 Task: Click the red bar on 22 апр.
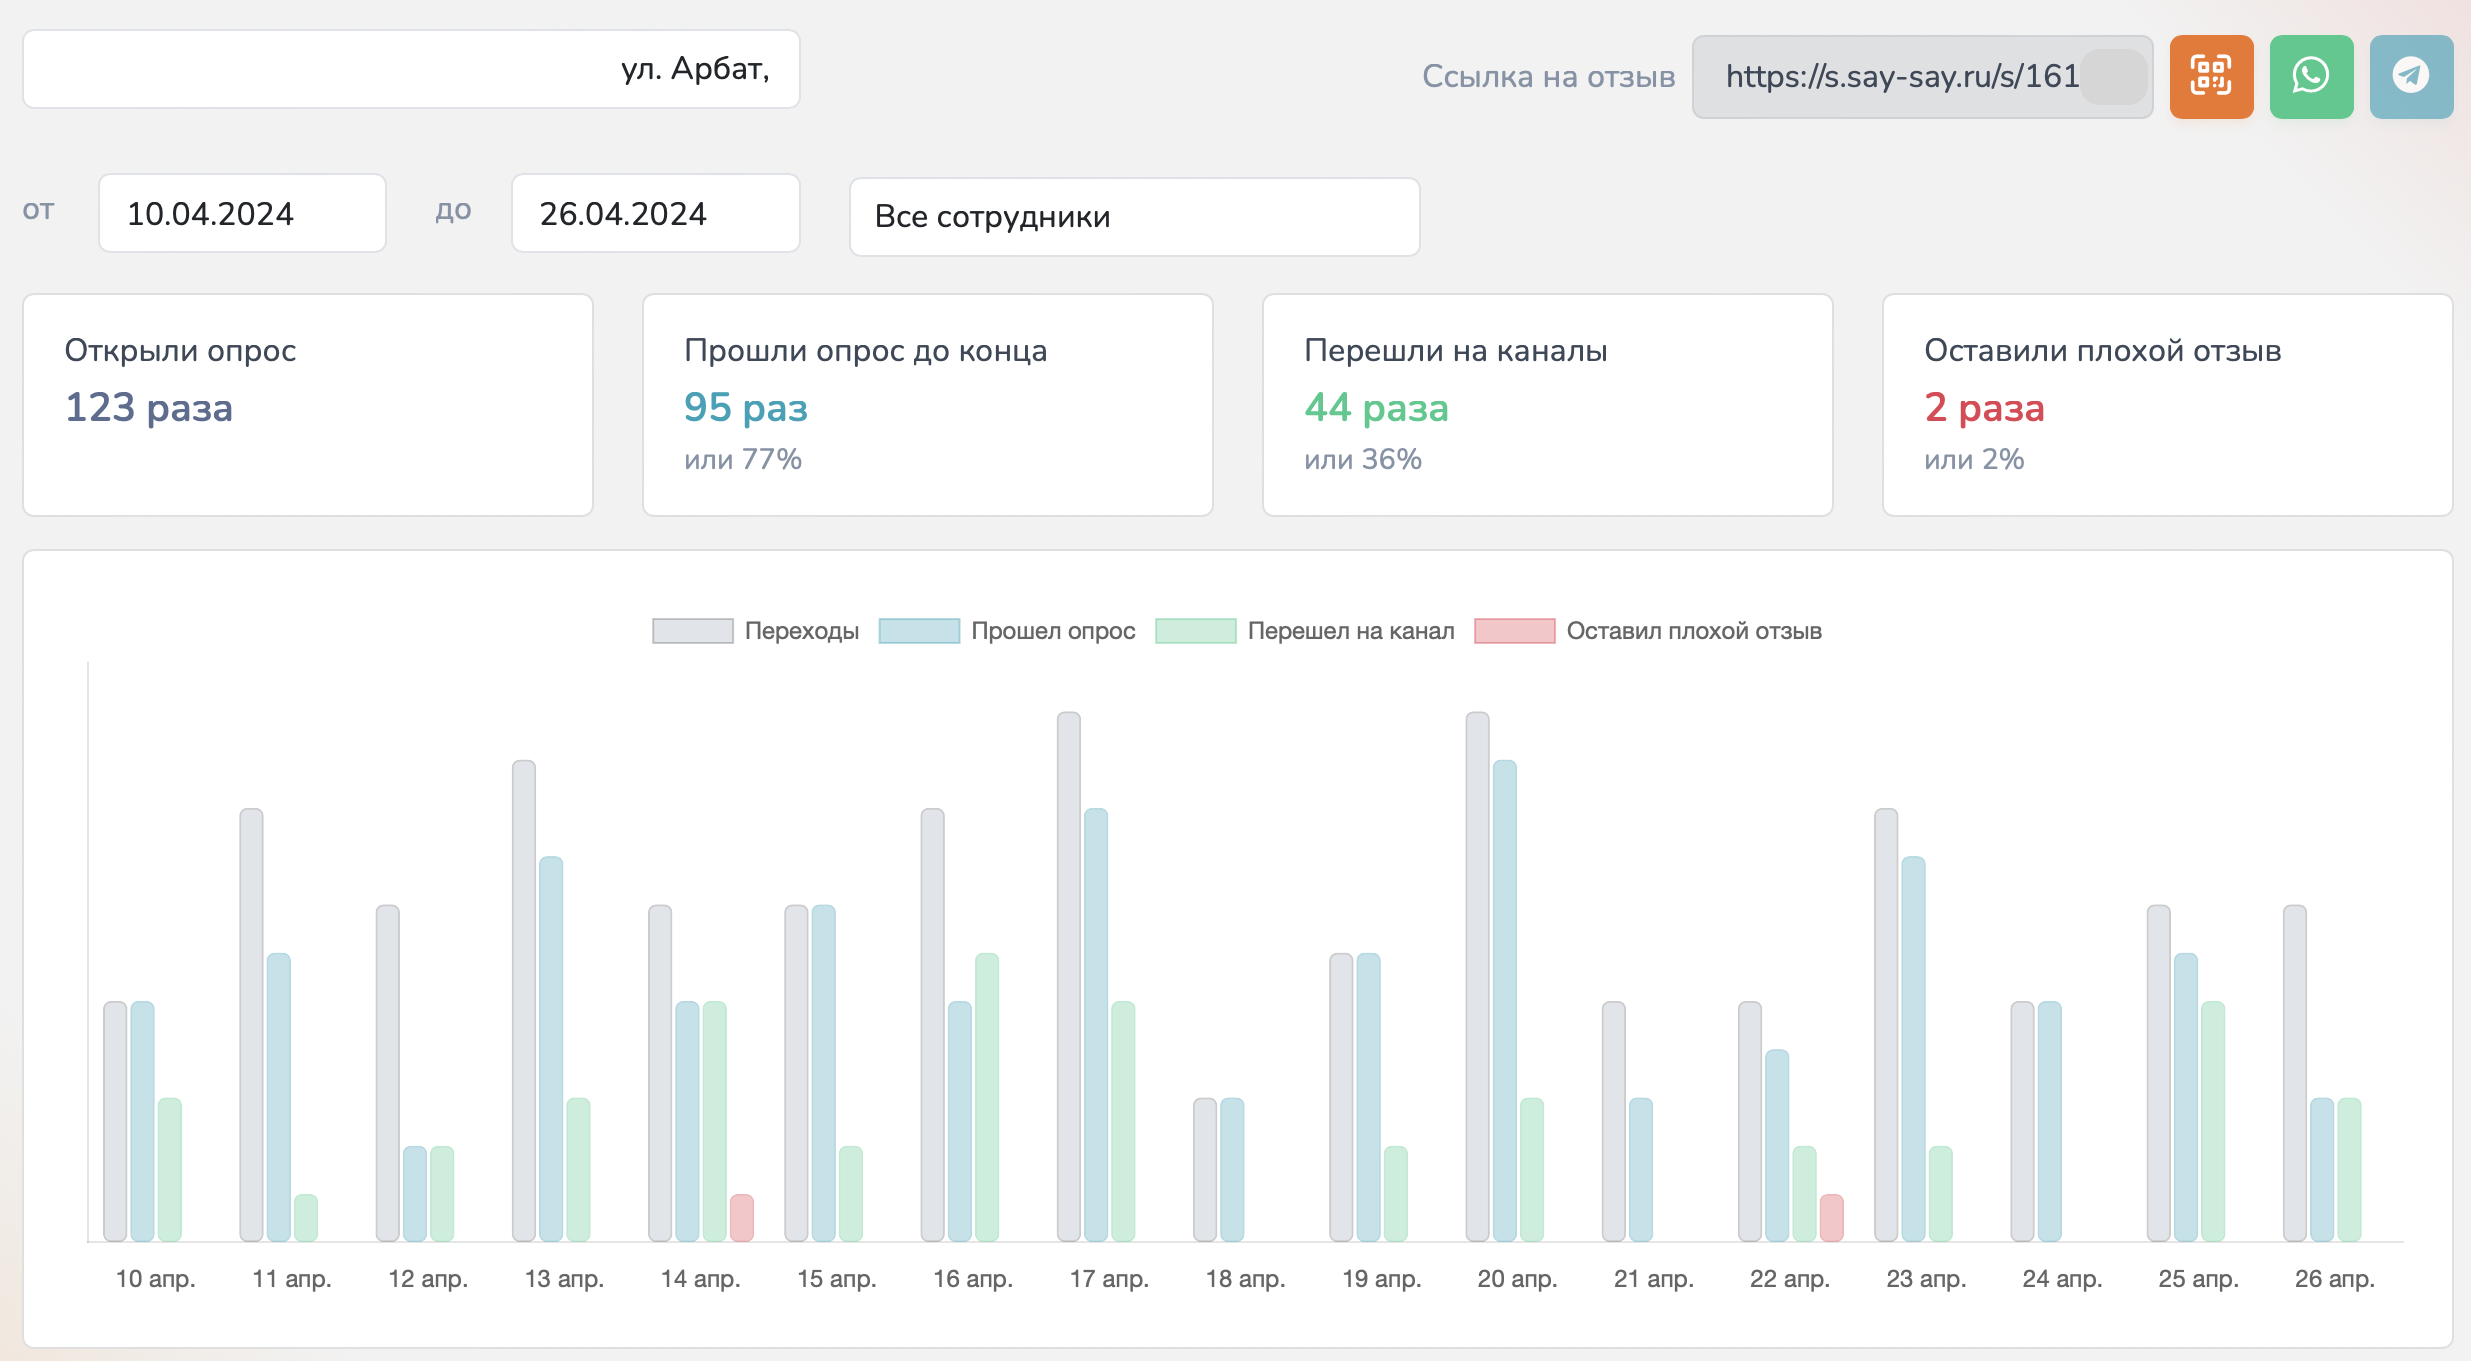tap(1831, 1217)
